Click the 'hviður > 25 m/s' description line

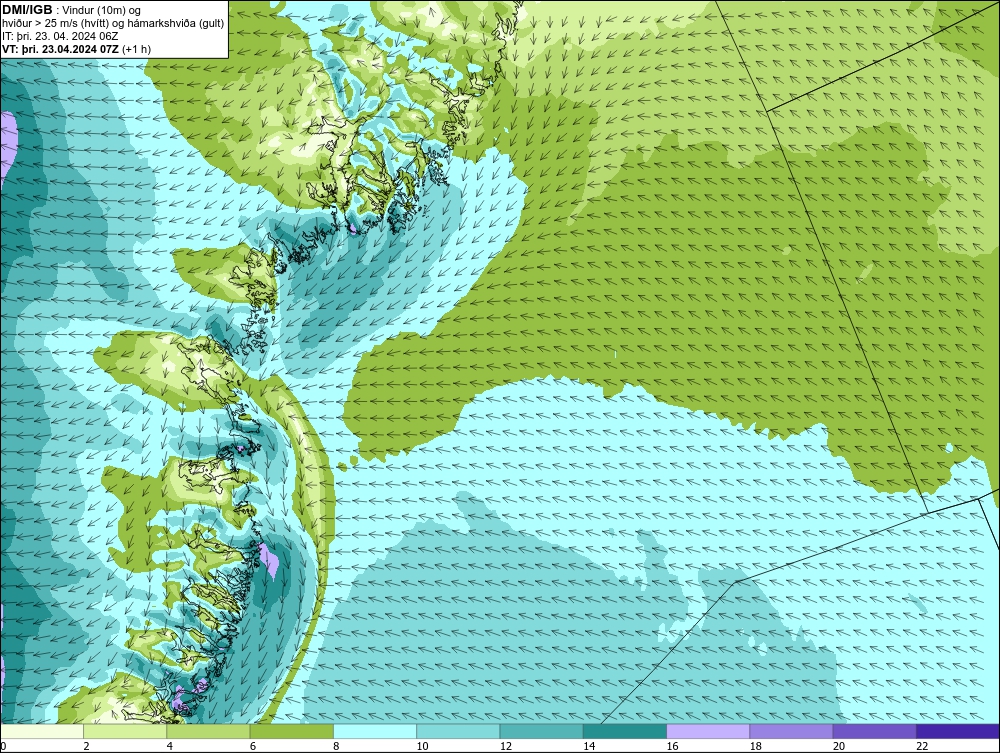tap(113, 24)
